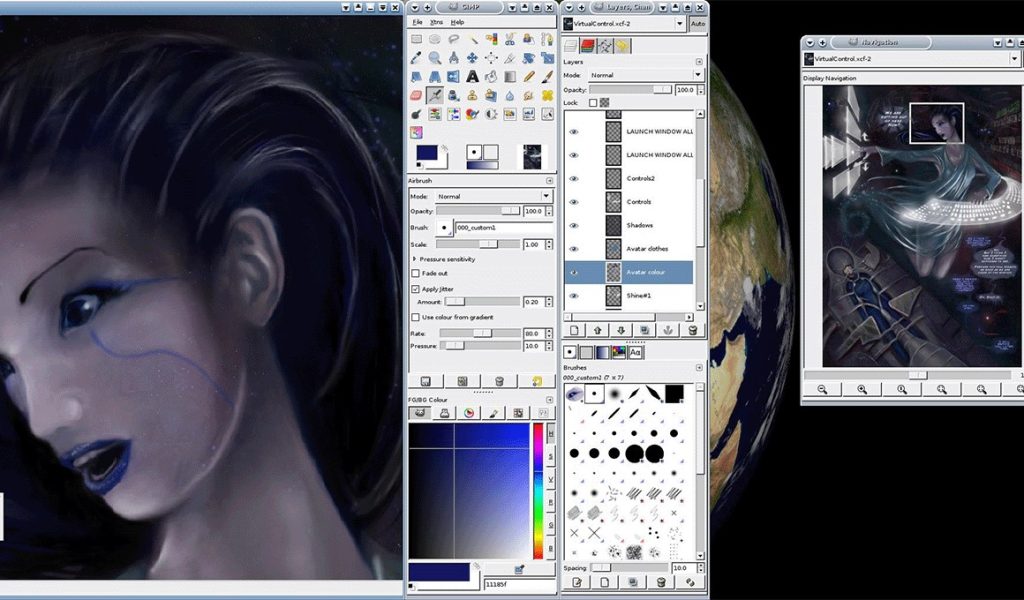This screenshot has width=1024, height=600.
Task: Open the Xtns menu
Action: point(436,21)
